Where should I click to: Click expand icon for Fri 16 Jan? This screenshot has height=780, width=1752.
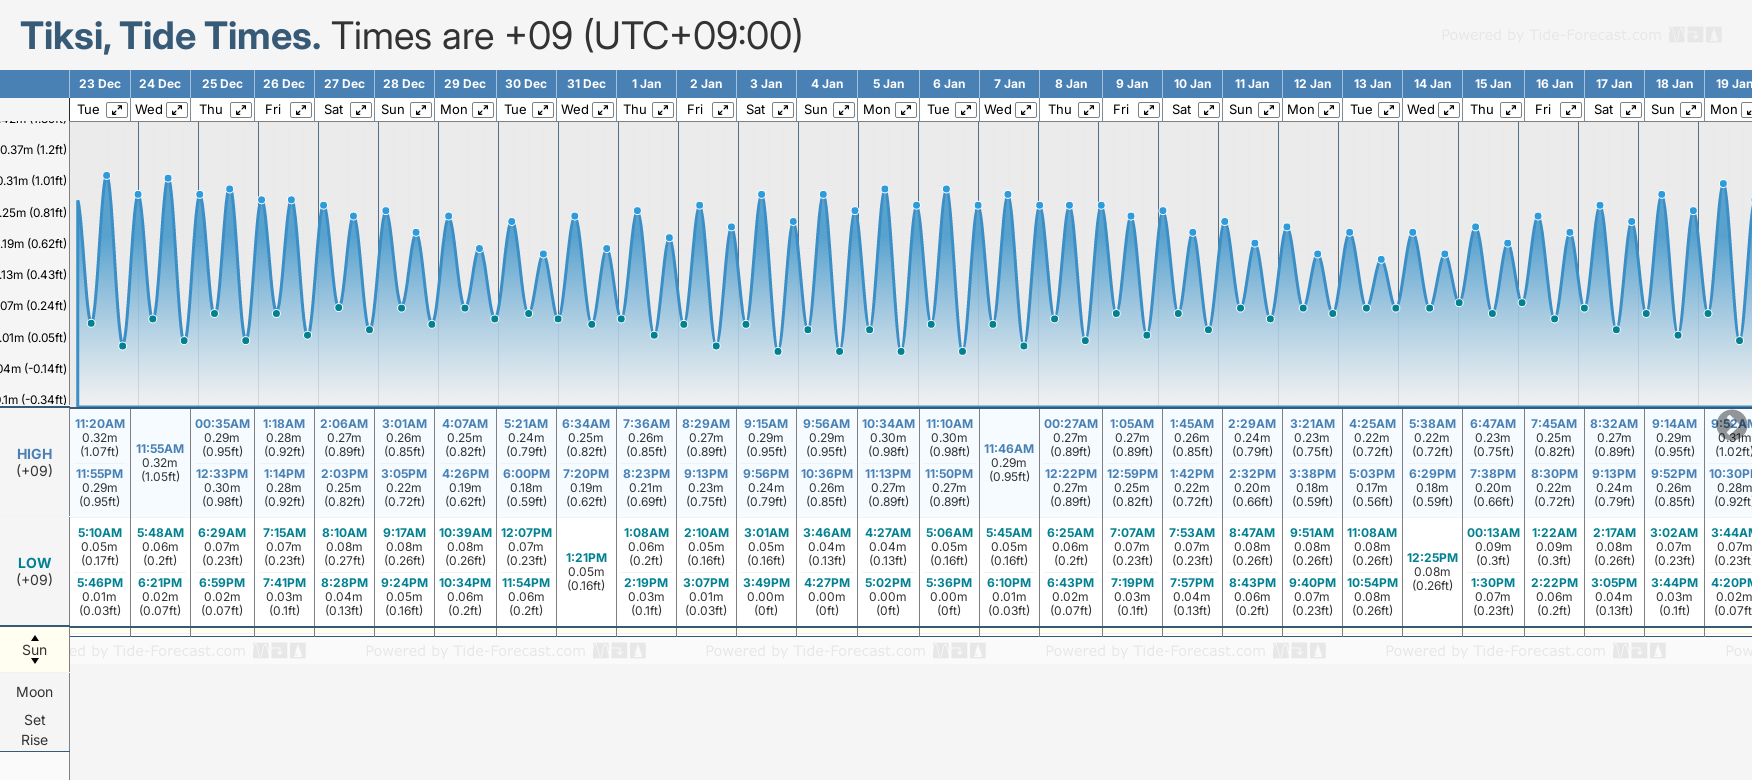pyautogui.click(x=1570, y=110)
